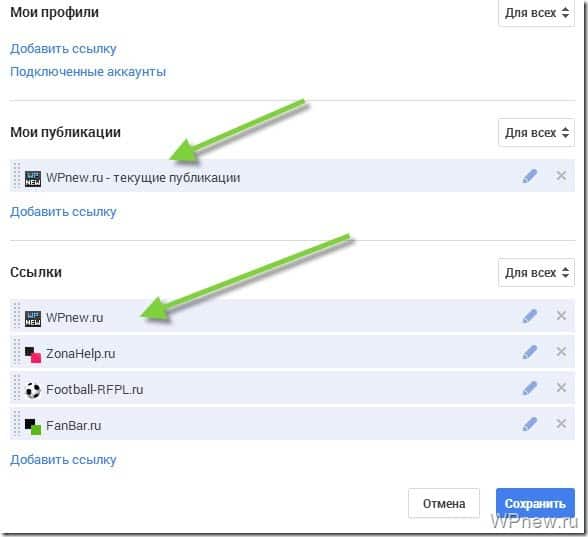The width and height of the screenshot is (588, 537).
Task: Open Подключенные аккаунты link
Action: [88, 72]
